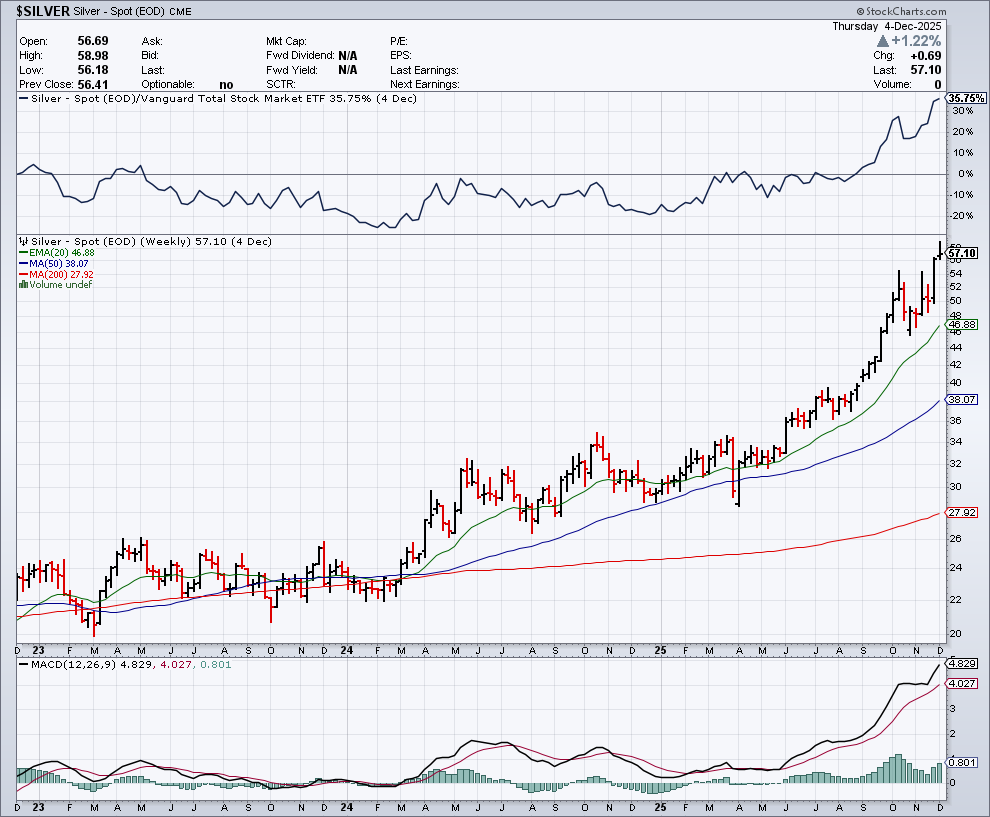Viewport: 990px width, 817px height.
Task: Click the blue MA(50) legend line marker
Action: 22,264
